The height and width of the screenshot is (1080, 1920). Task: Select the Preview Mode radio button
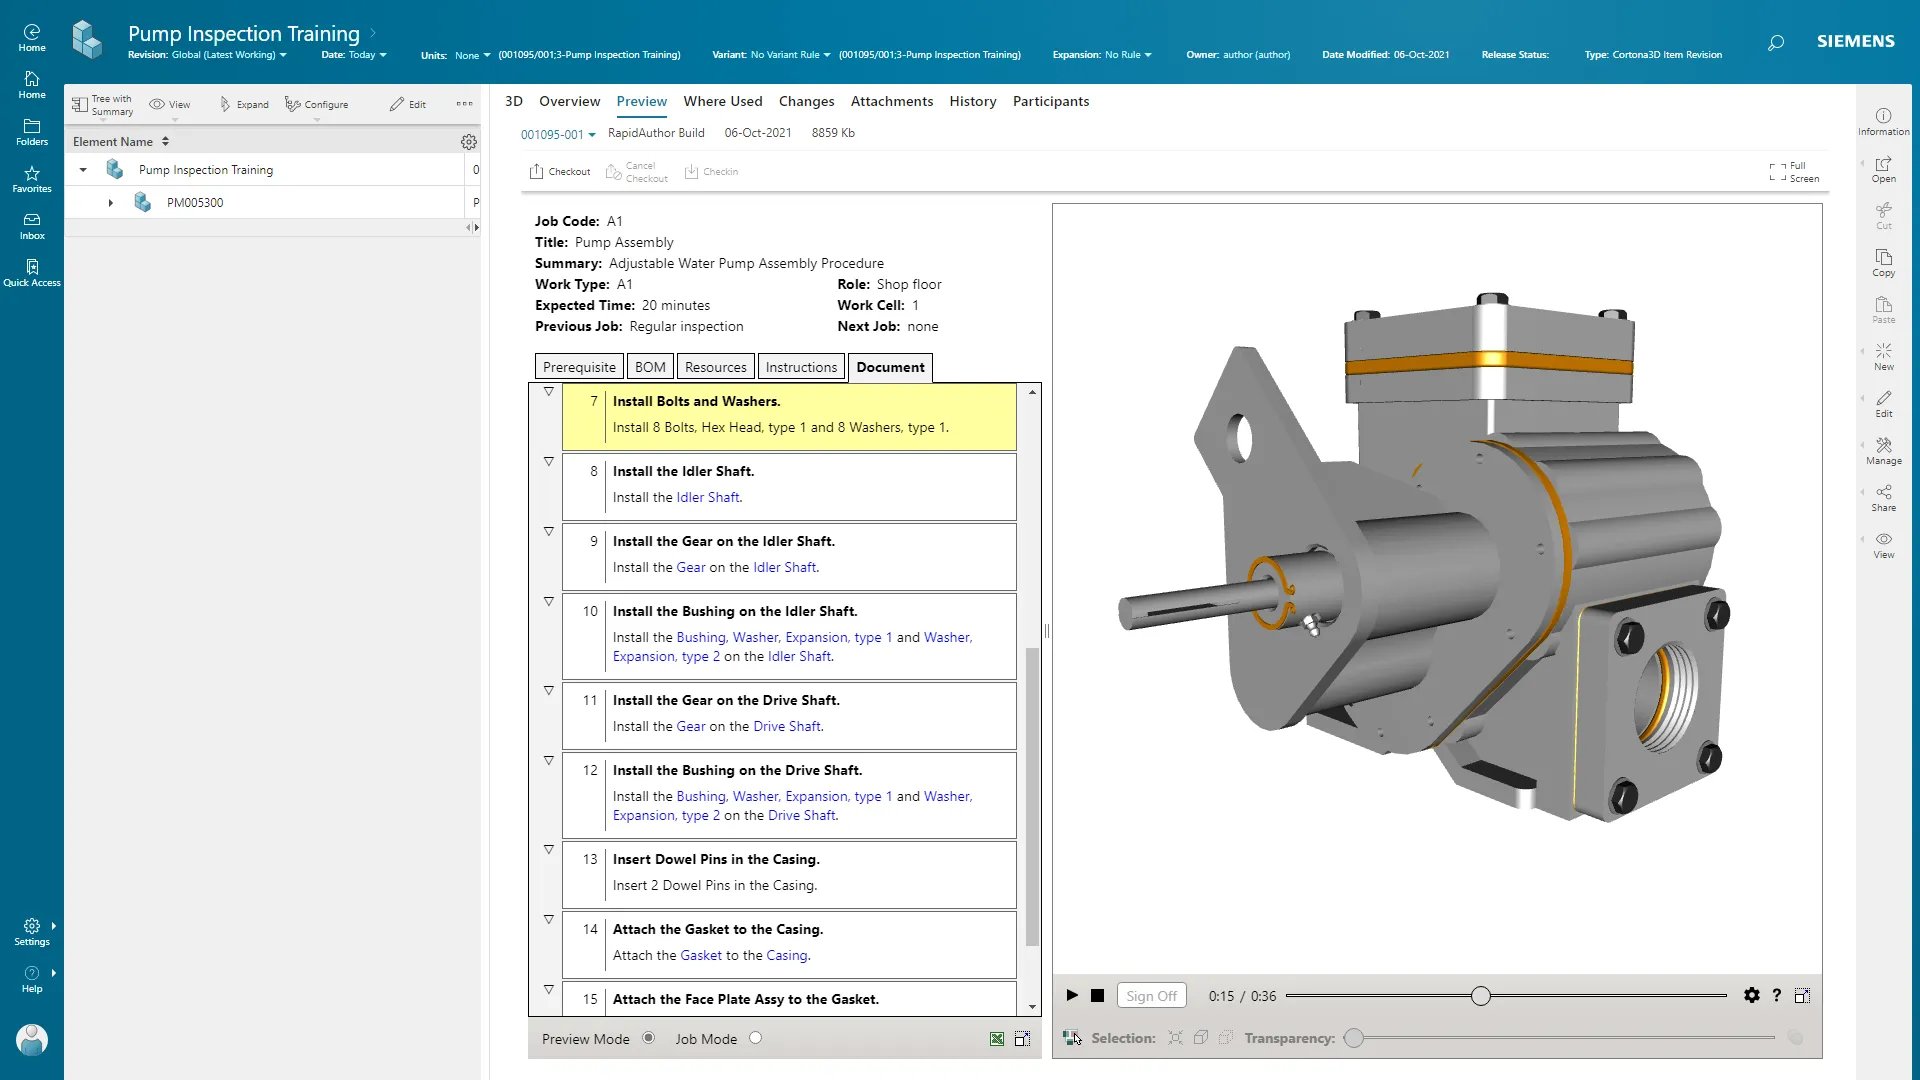pos(648,1038)
